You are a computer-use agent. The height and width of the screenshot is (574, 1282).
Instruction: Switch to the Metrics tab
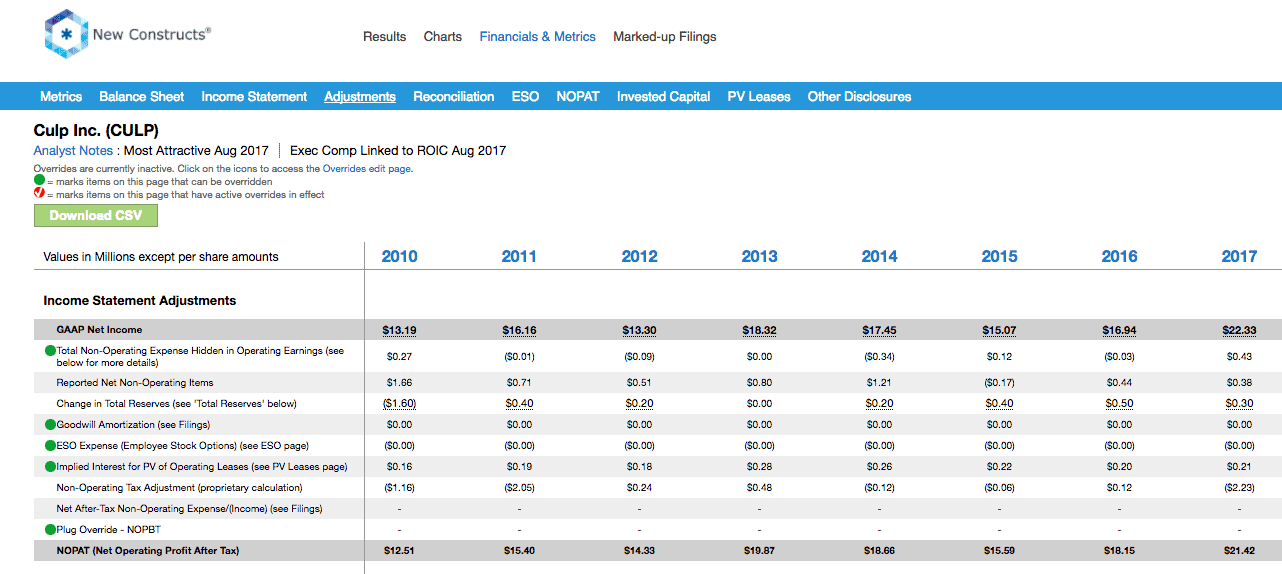click(61, 97)
